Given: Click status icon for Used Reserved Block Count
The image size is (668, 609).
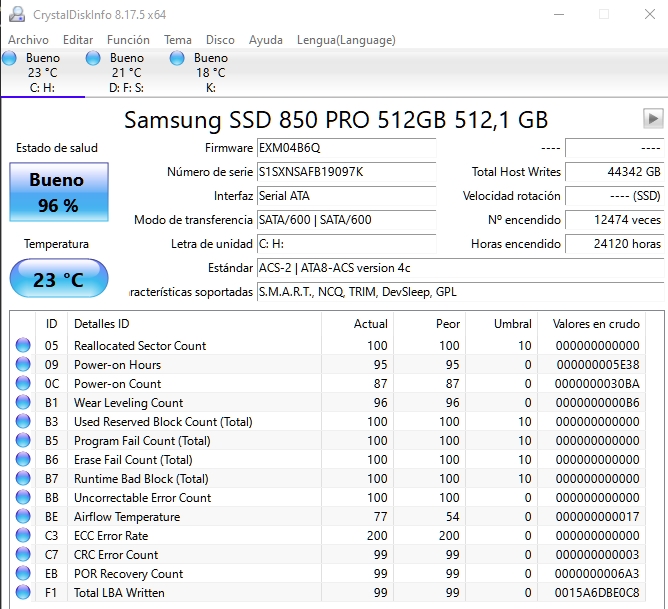Looking at the screenshot, I should pos(23,421).
